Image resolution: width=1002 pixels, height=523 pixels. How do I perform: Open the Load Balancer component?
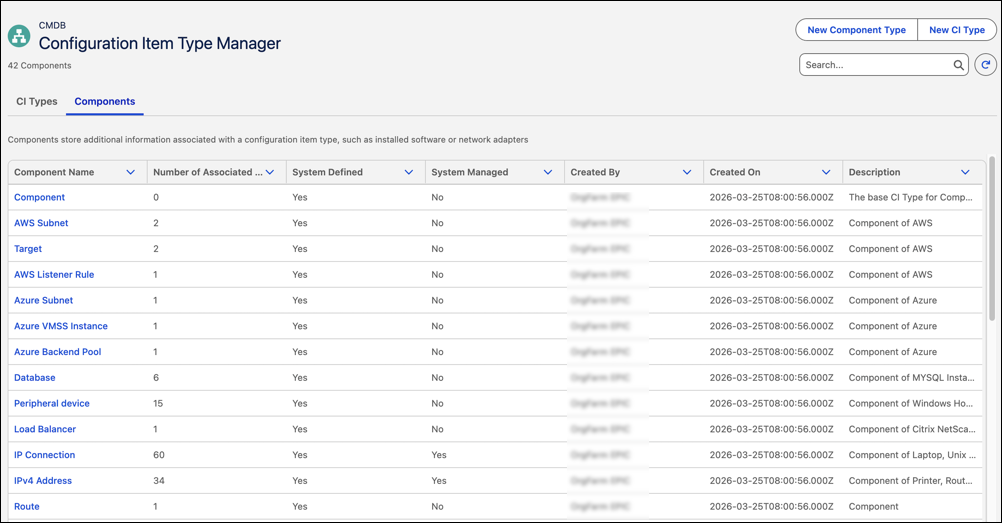click(x=45, y=429)
